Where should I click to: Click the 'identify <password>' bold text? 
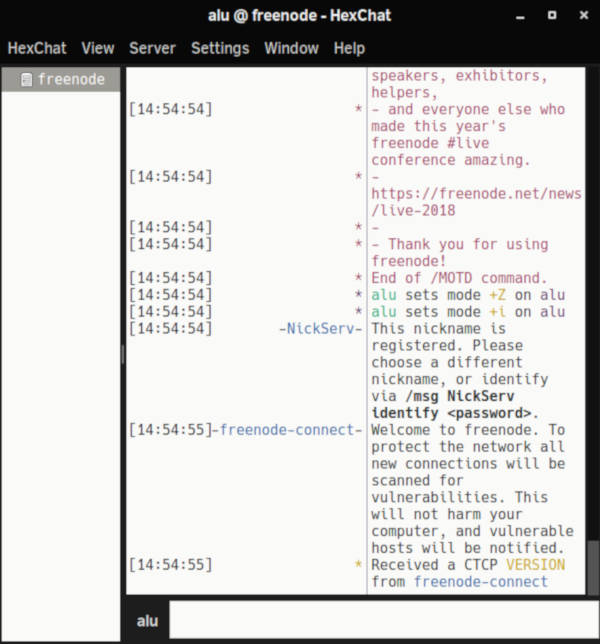click(x=451, y=413)
